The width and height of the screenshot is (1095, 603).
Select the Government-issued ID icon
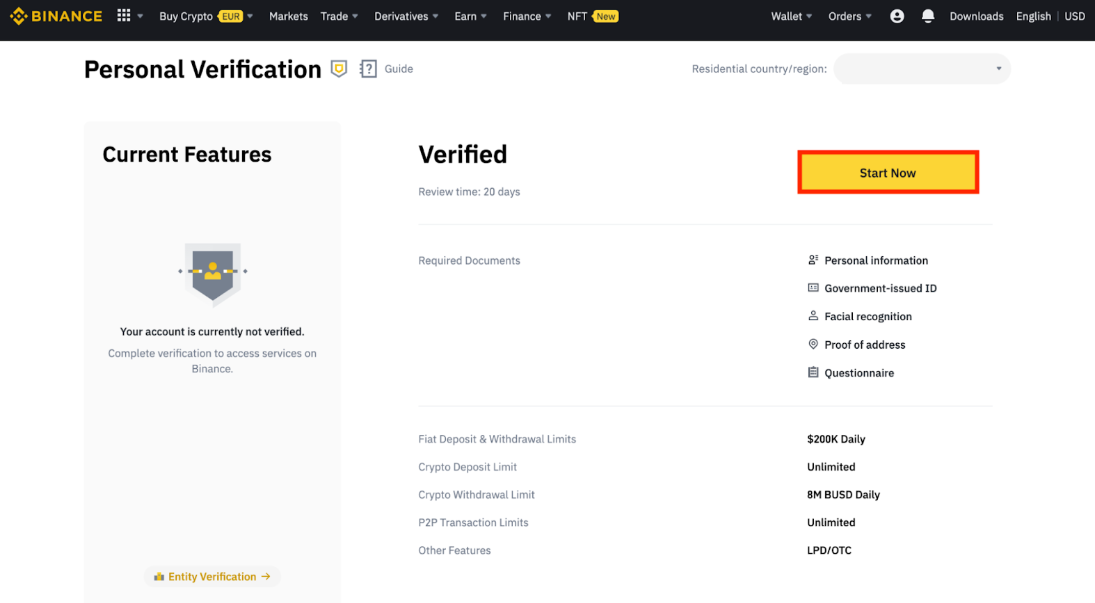pos(813,288)
